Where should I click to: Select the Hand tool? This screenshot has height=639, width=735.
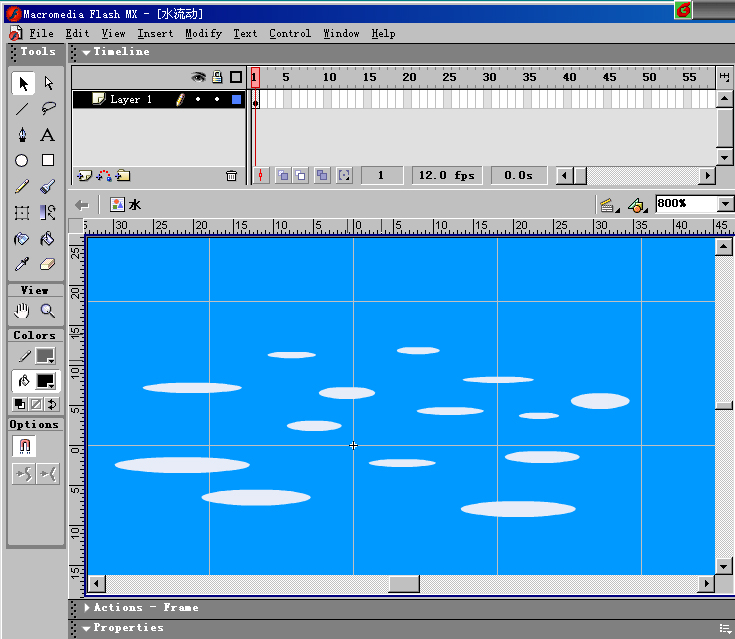click(22, 311)
